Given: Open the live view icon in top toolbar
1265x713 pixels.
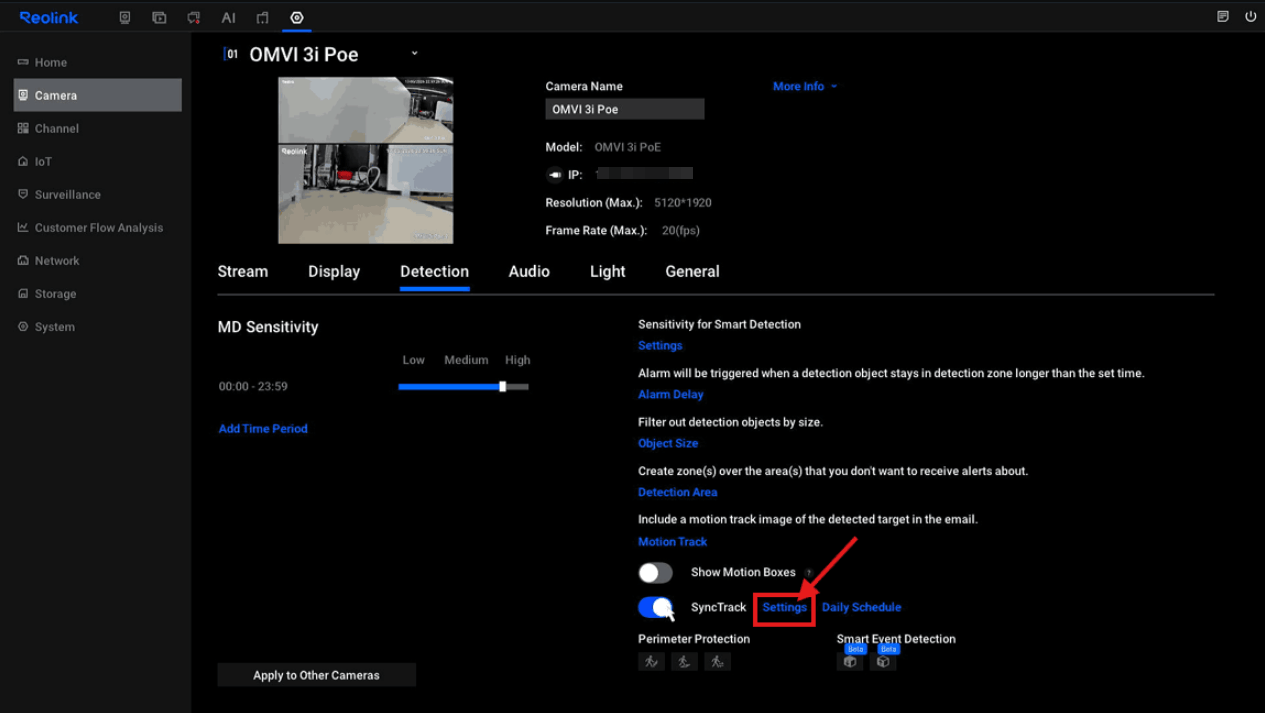Looking at the screenshot, I should pyautogui.click(x=125, y=17).
